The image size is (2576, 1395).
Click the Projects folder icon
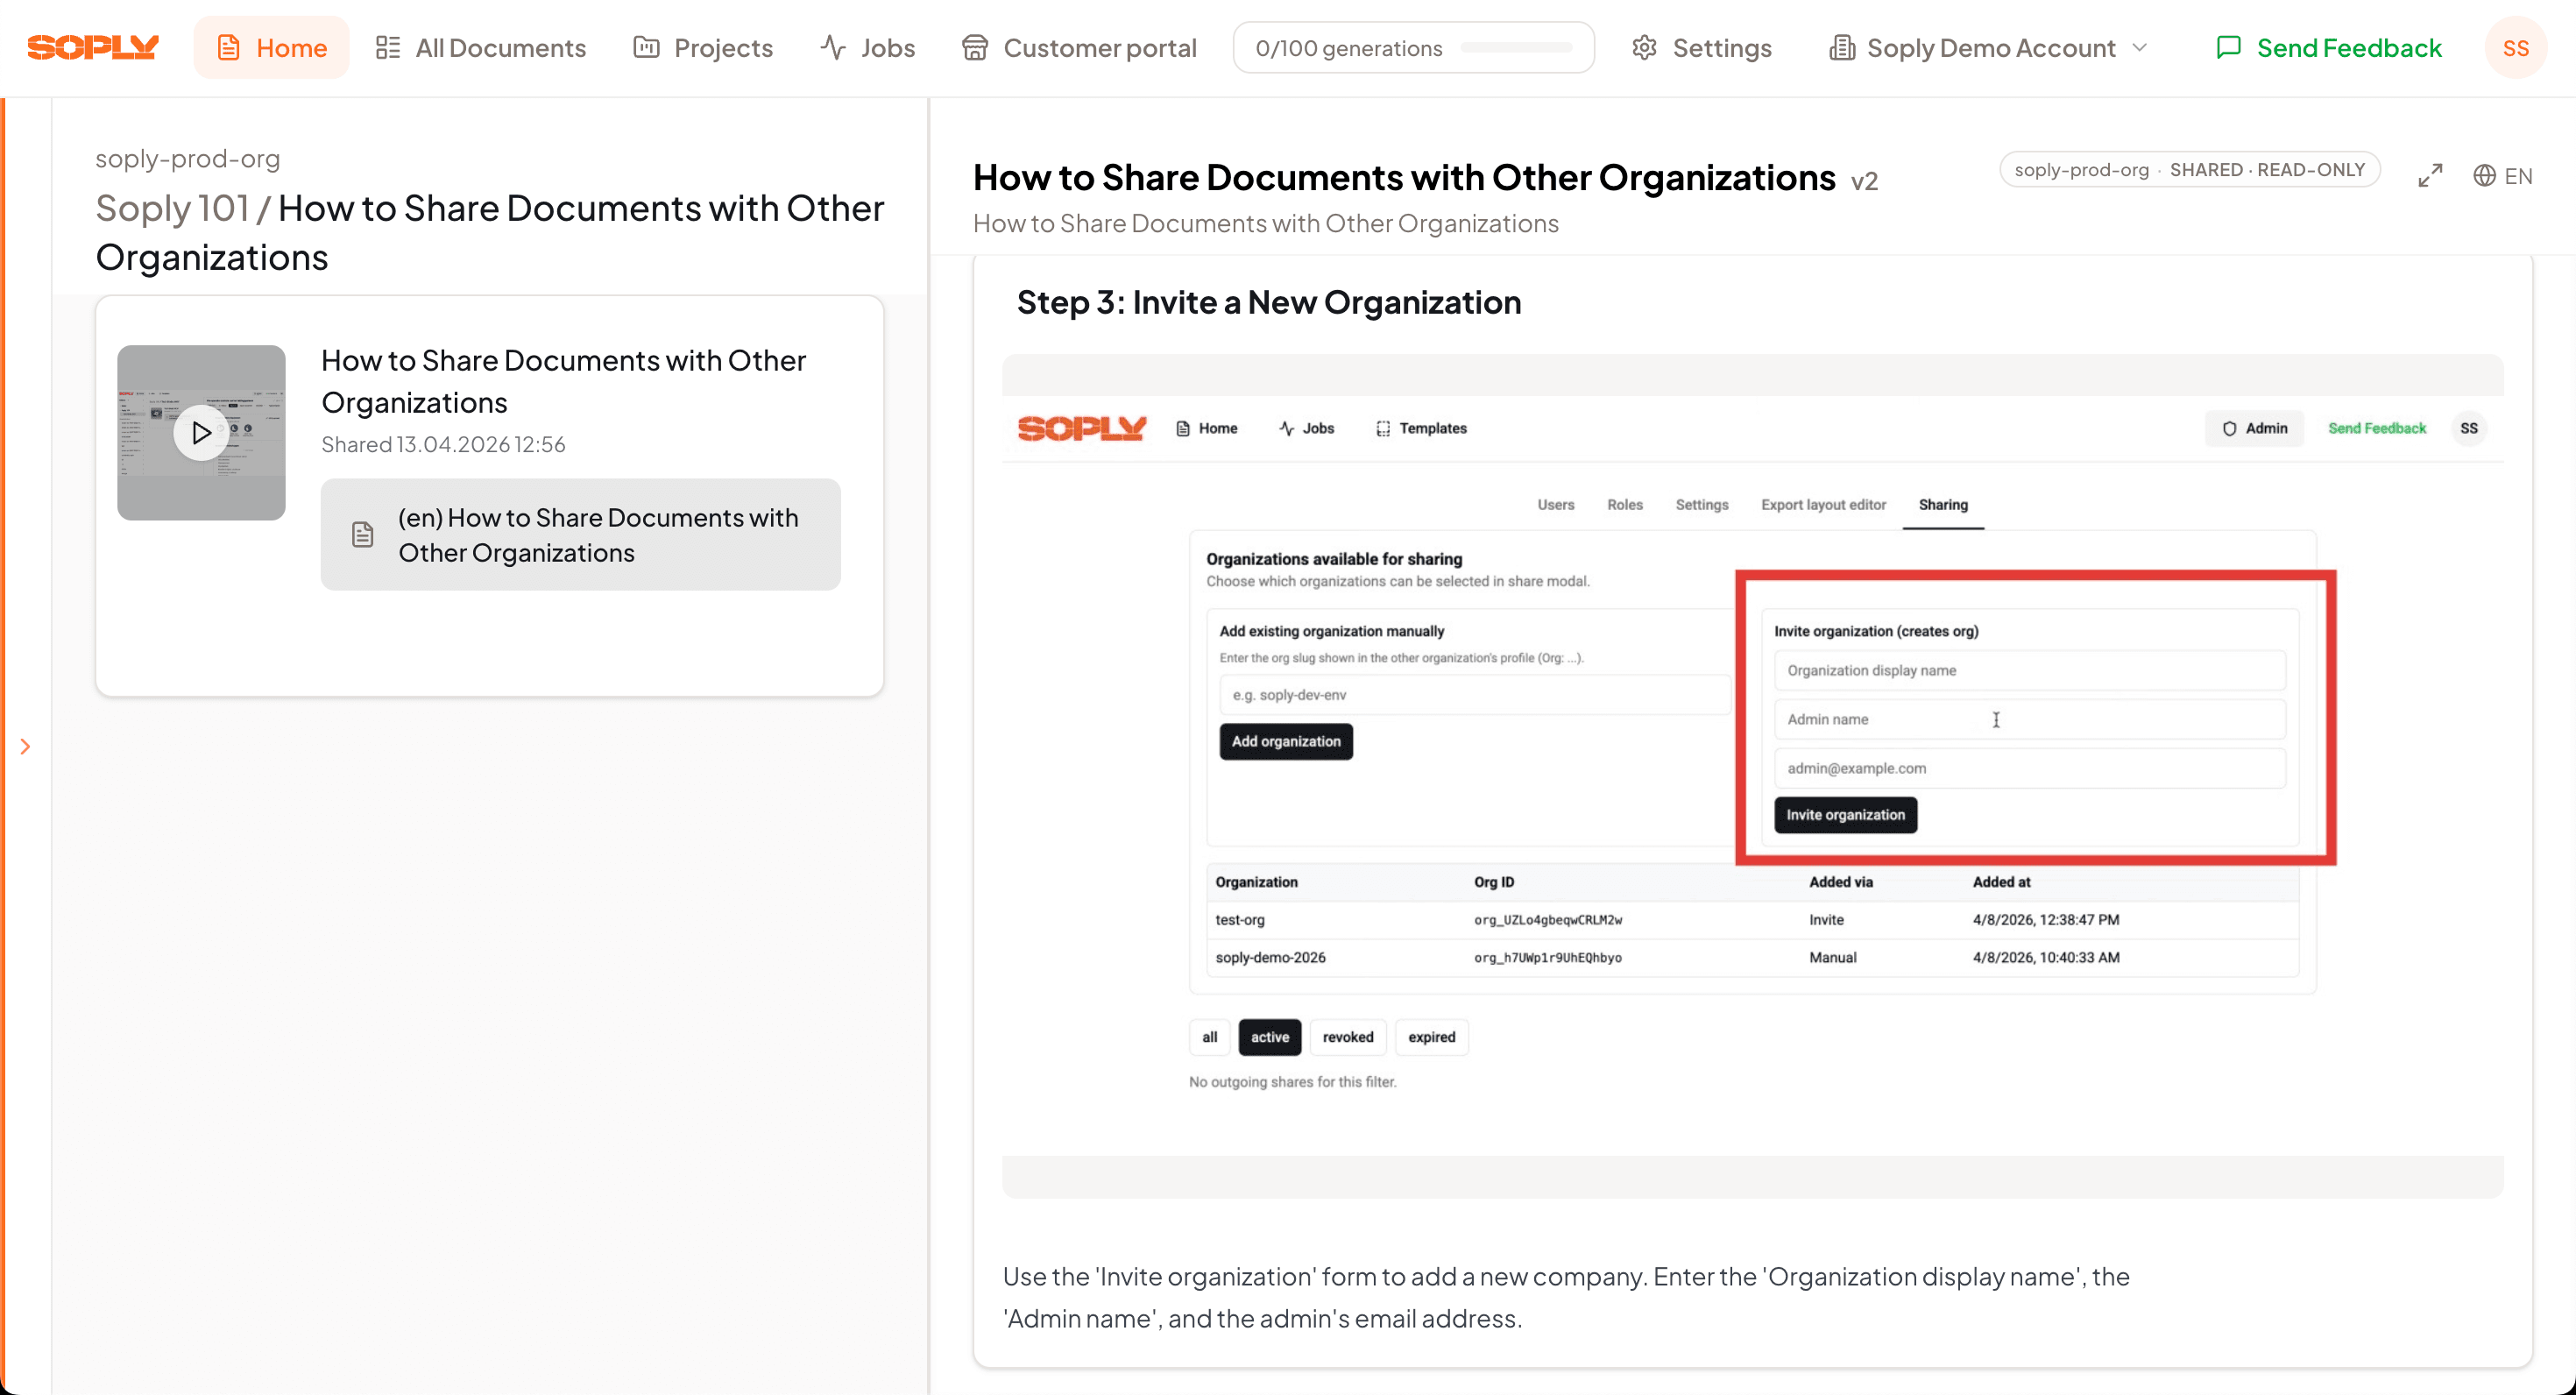[646, 47]
